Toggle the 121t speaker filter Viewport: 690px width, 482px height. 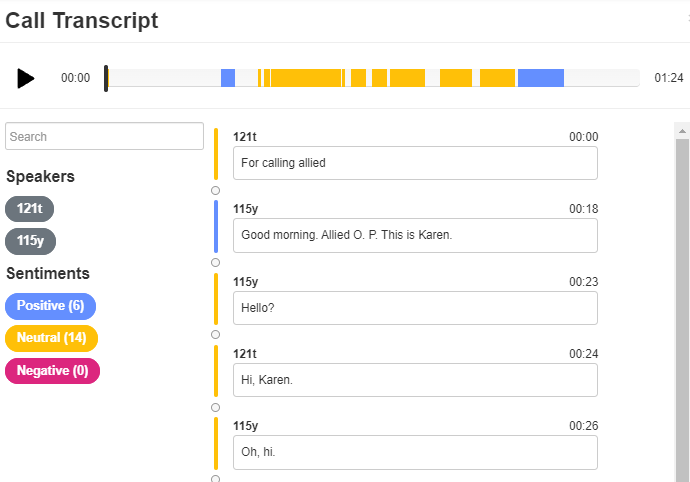29,209
